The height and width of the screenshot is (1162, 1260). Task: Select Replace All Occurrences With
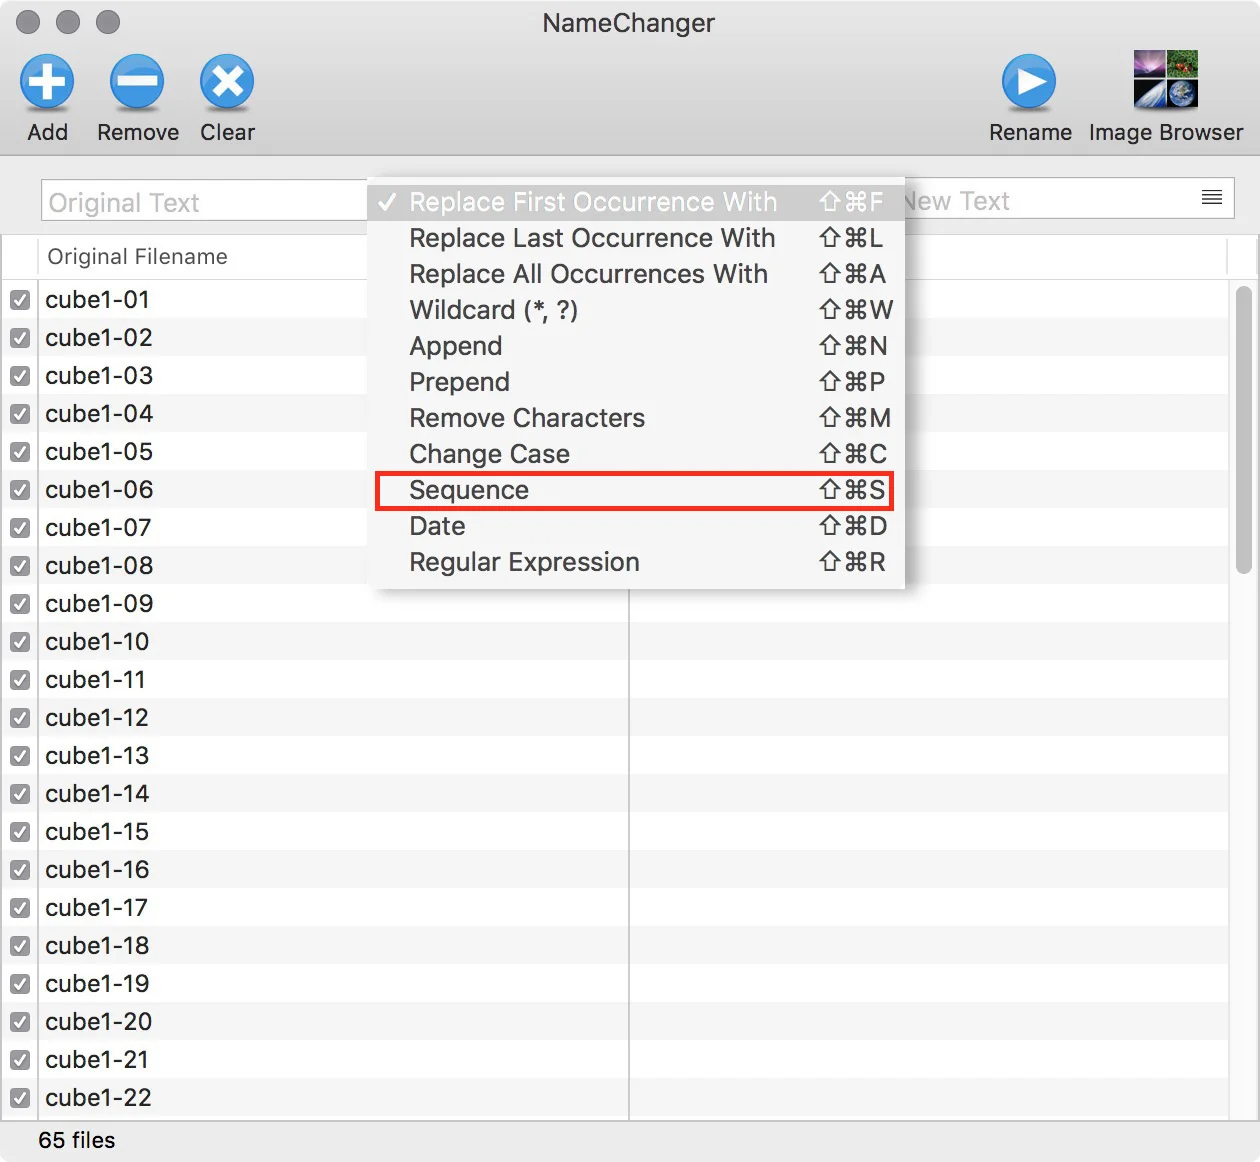coord(636,274)
